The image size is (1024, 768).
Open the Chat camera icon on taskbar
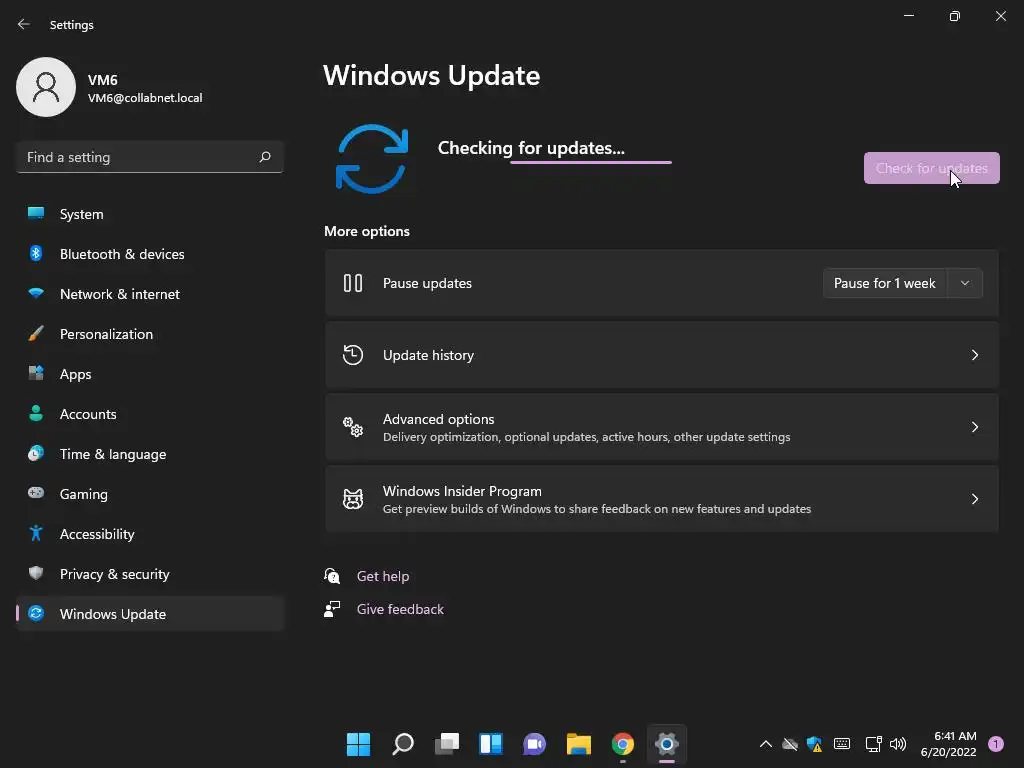click(x=534, y=744)
